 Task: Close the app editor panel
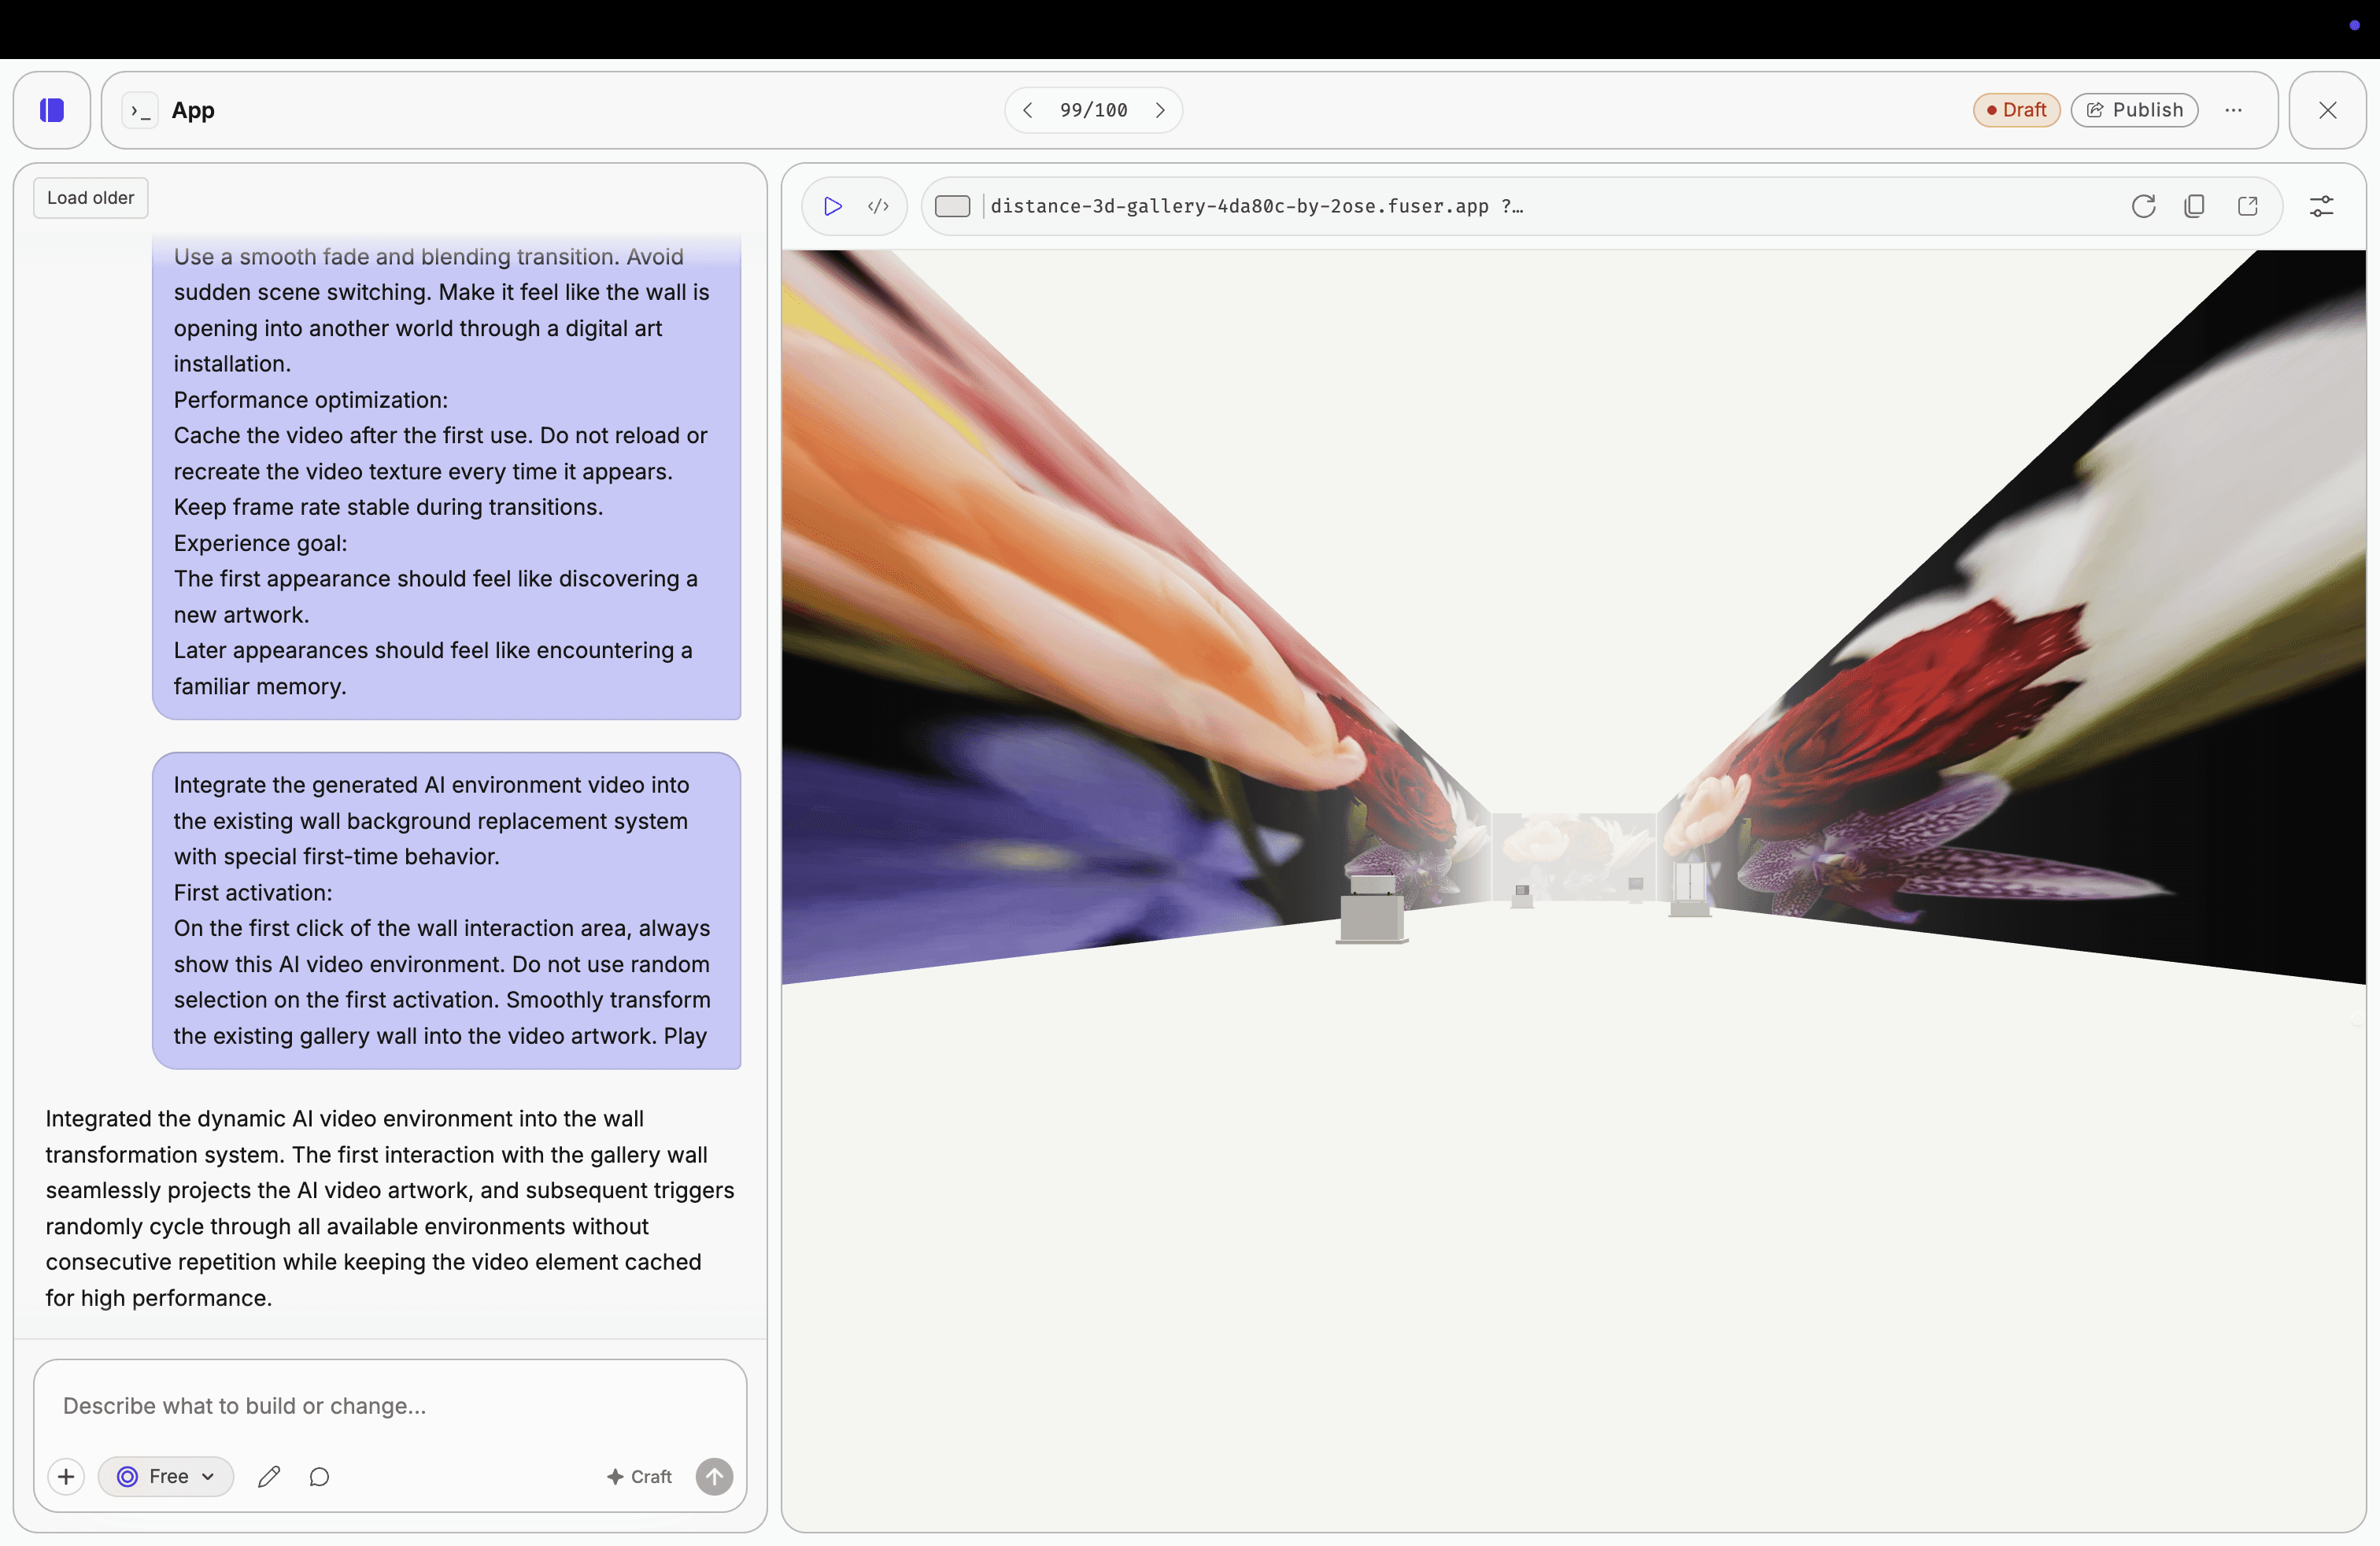(x=2328, y=110)
